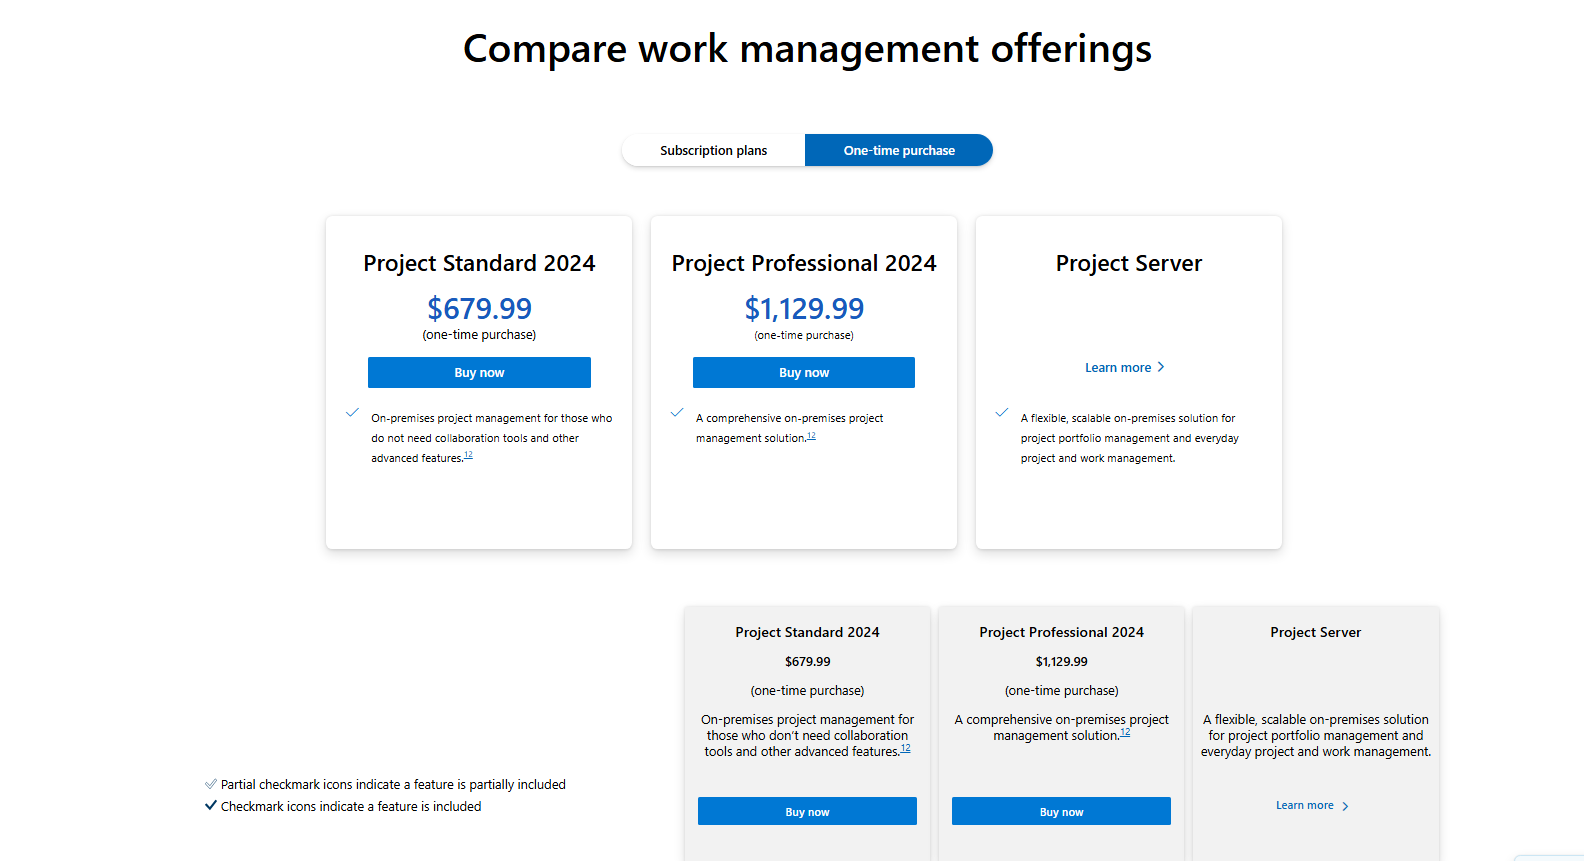1584x861 pixels.
Task: Click the check icon in the Project Standard 2024 card
Action: (352, 412)
